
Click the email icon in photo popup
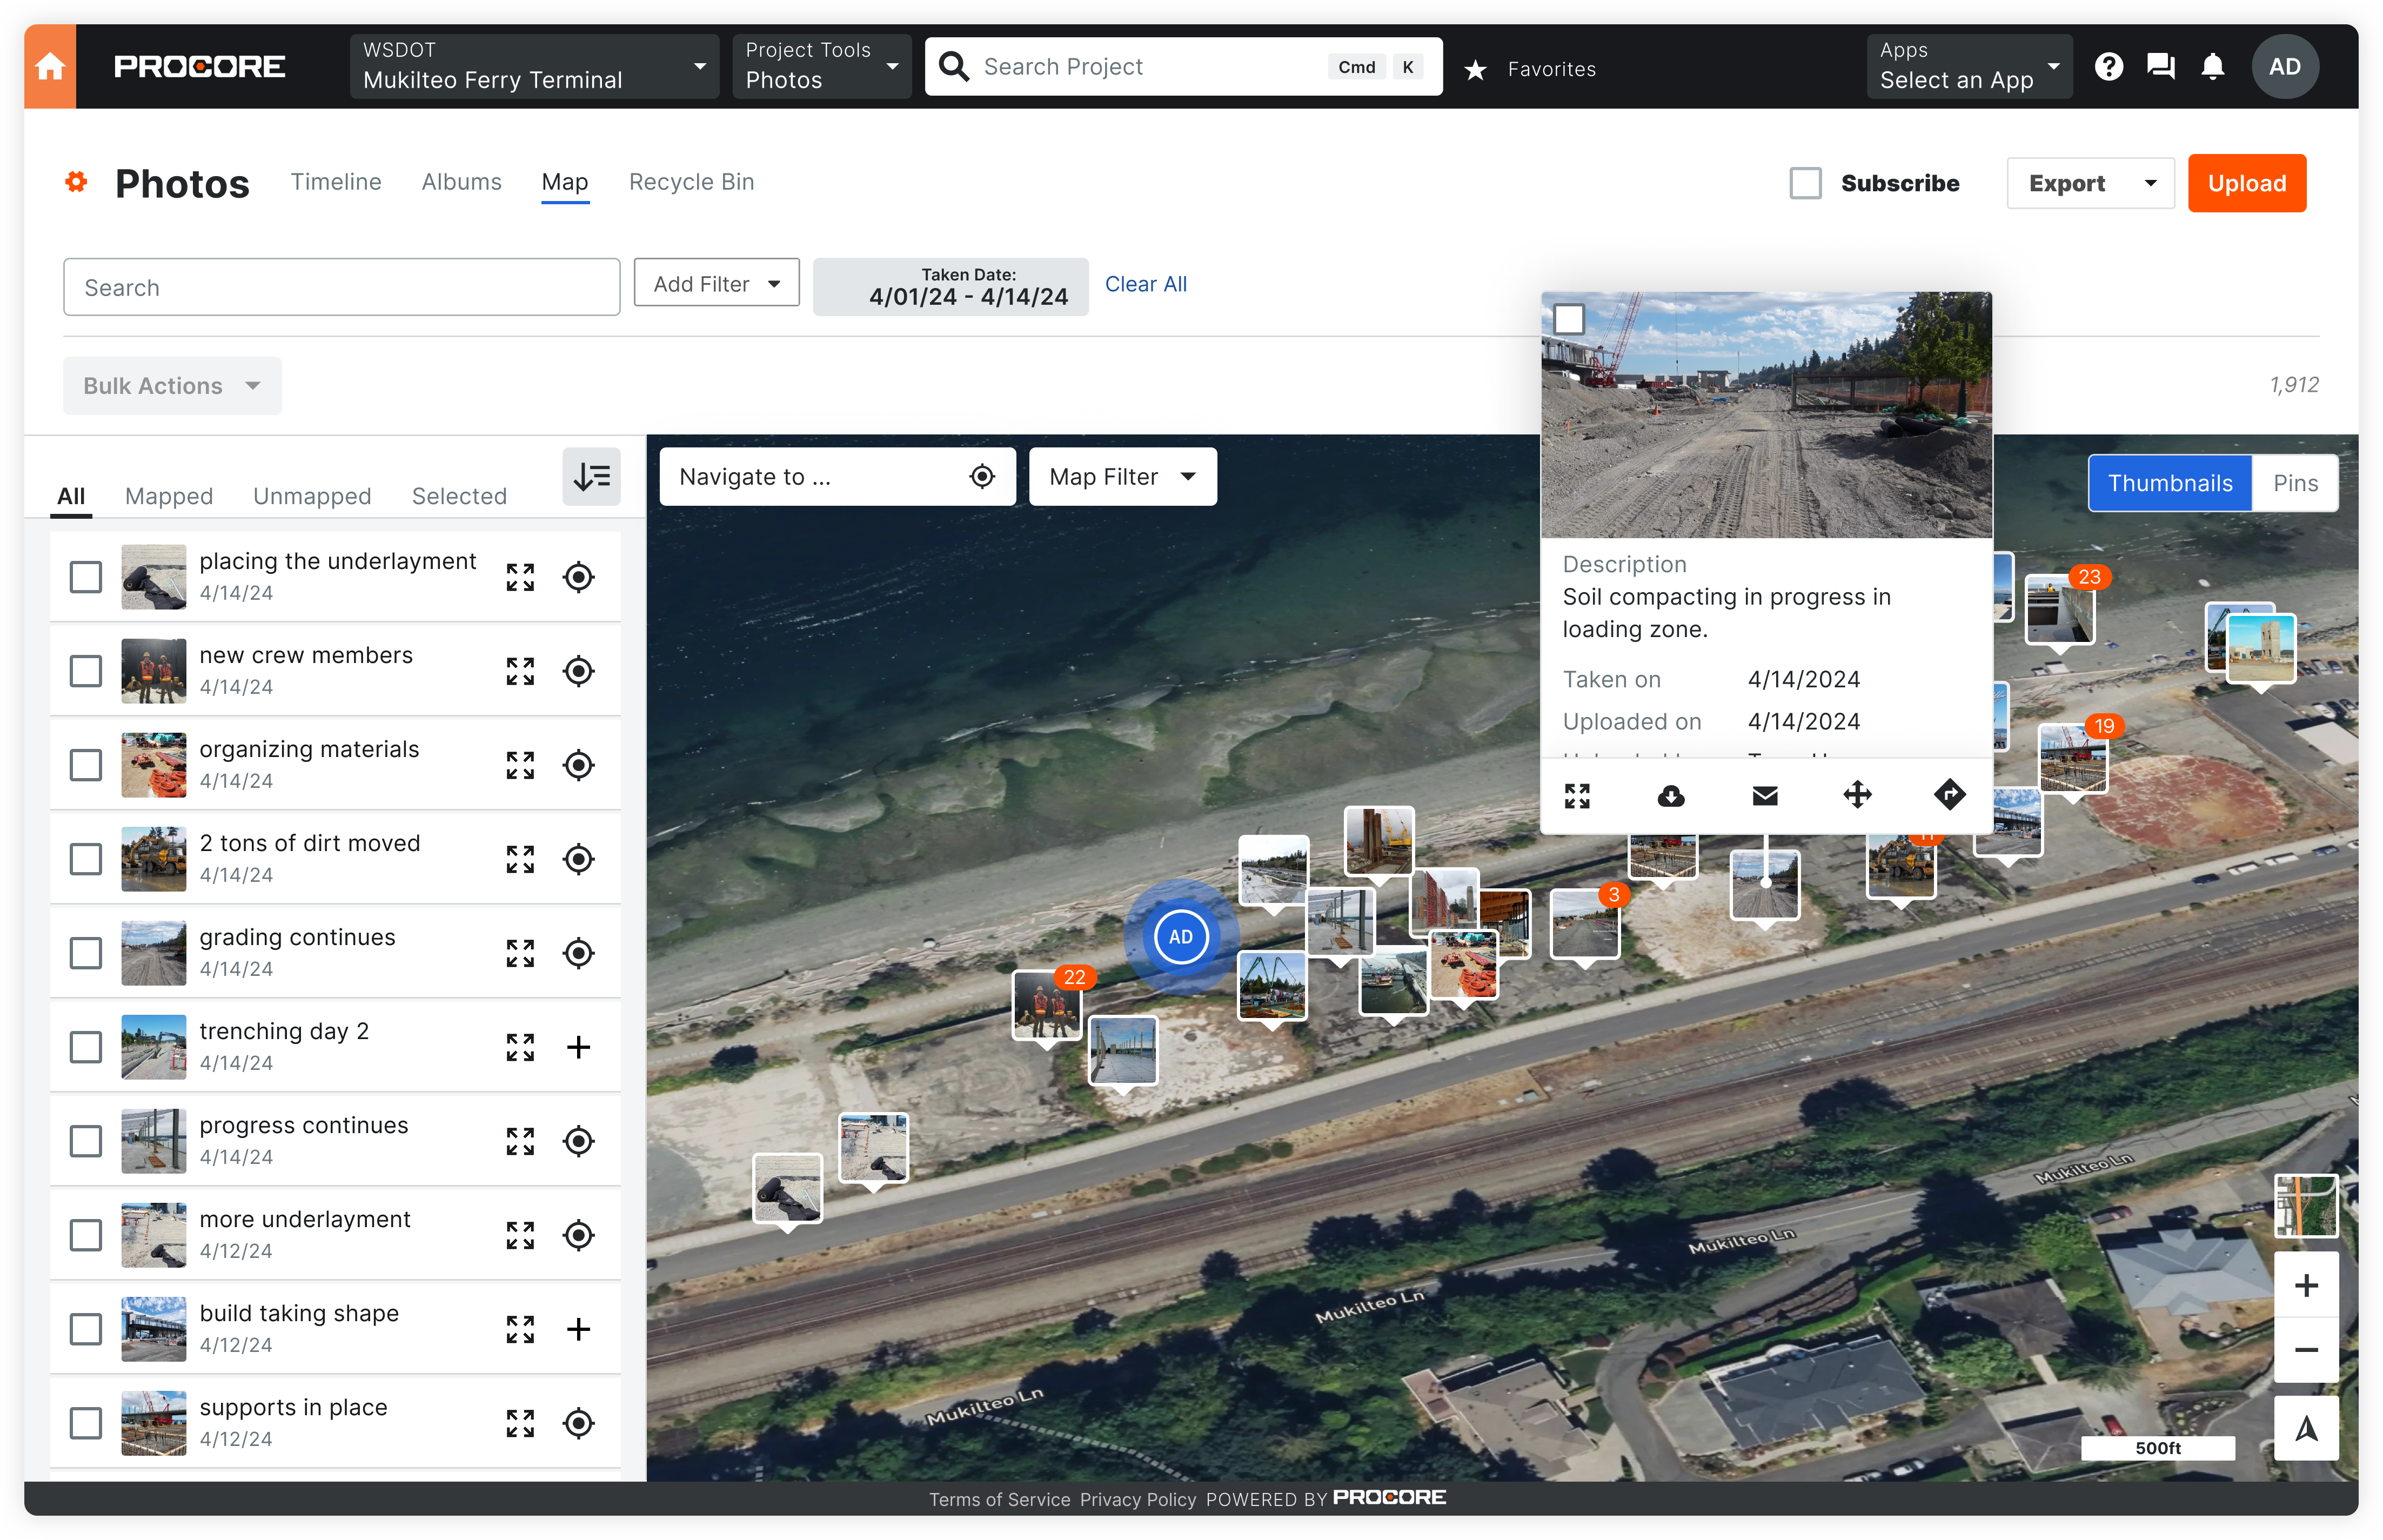point(1765,796)
